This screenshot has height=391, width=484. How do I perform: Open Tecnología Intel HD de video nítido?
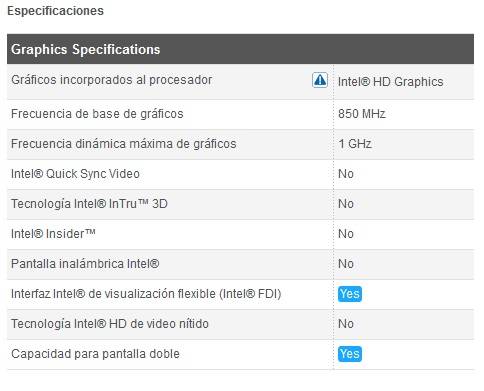(110, 324)
